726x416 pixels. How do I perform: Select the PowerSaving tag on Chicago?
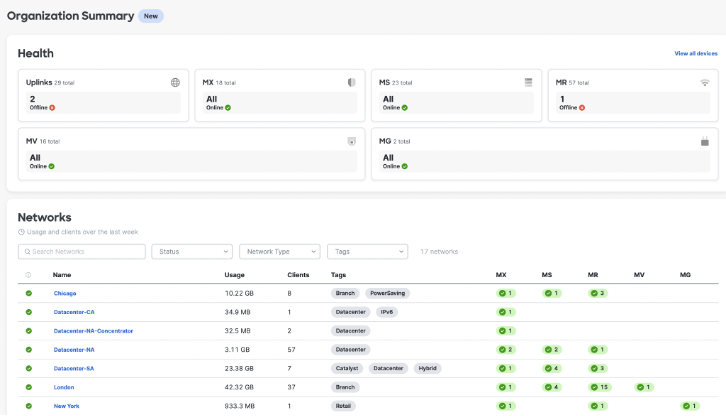click(387, 293)
